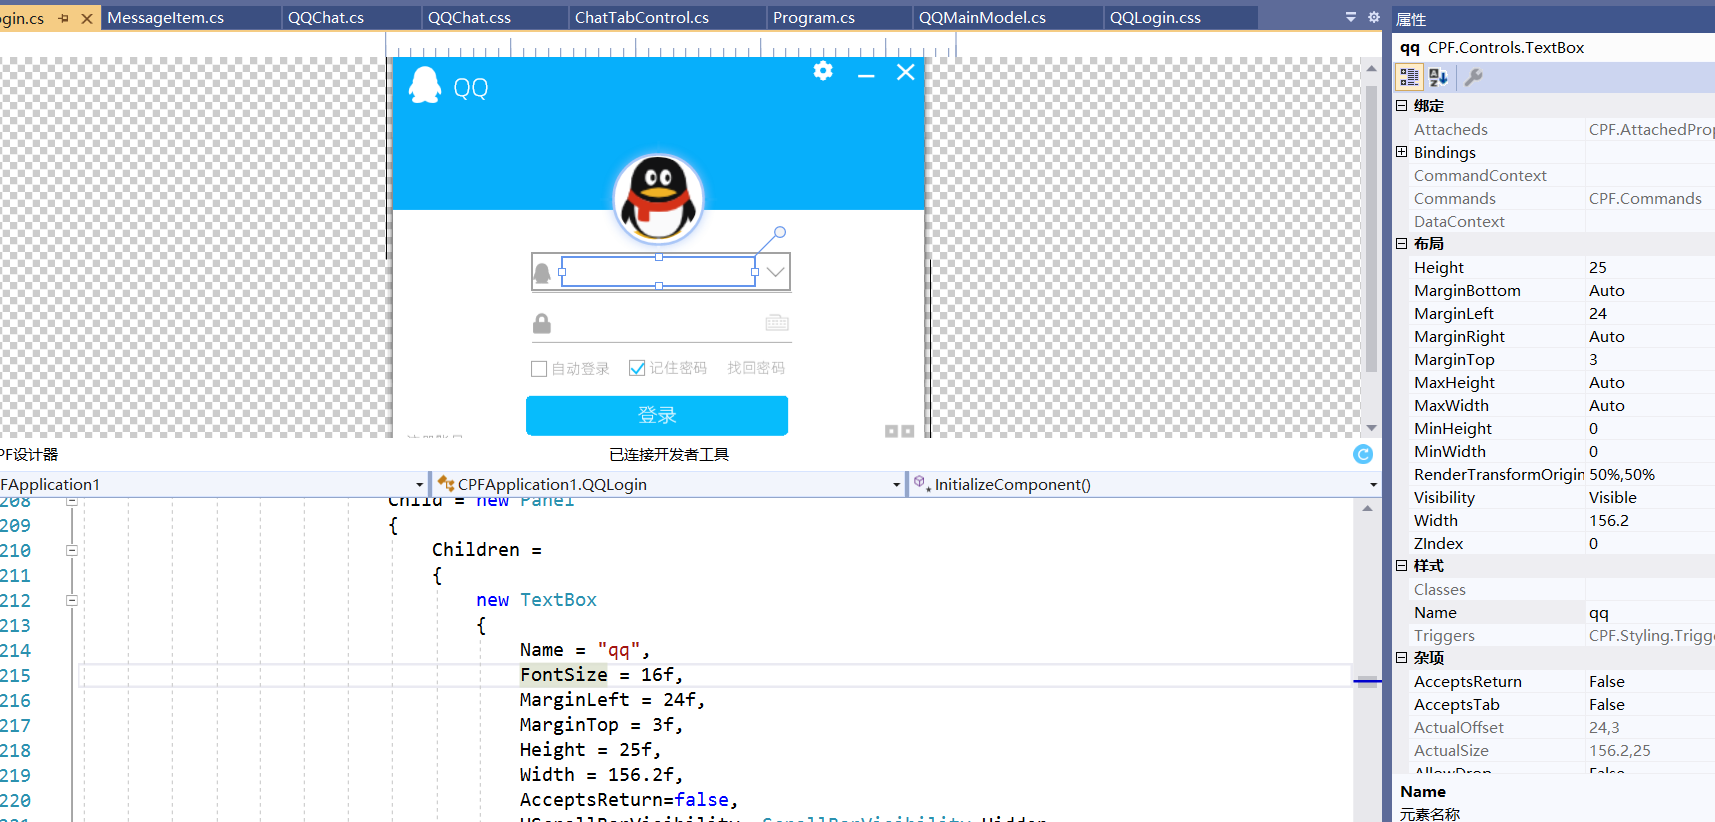Image resolution: width=1715 pixels, height=822 pixels.
Task: Click the gear icon at end of tab strip
Action: tap(1373, 17)
